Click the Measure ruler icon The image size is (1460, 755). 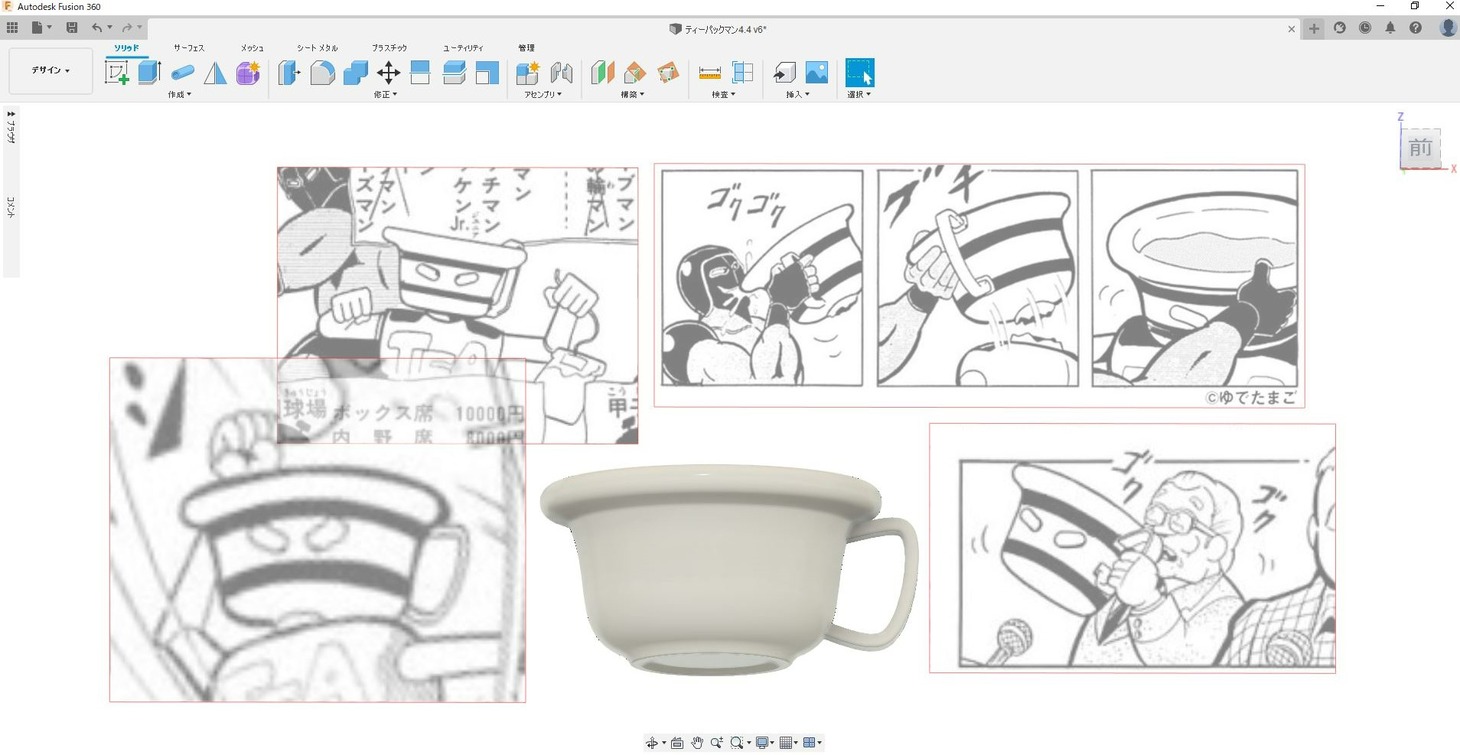tap(709, 73)
